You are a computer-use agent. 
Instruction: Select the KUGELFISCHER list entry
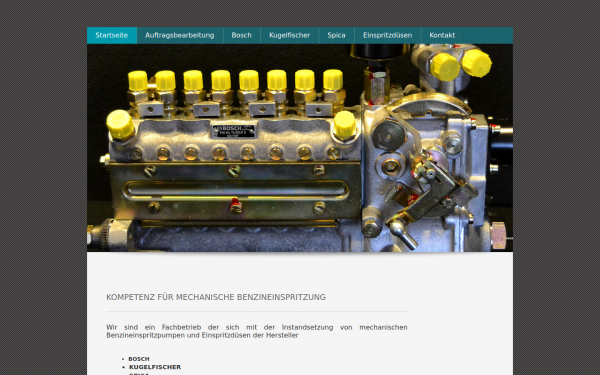coord(155,367)
